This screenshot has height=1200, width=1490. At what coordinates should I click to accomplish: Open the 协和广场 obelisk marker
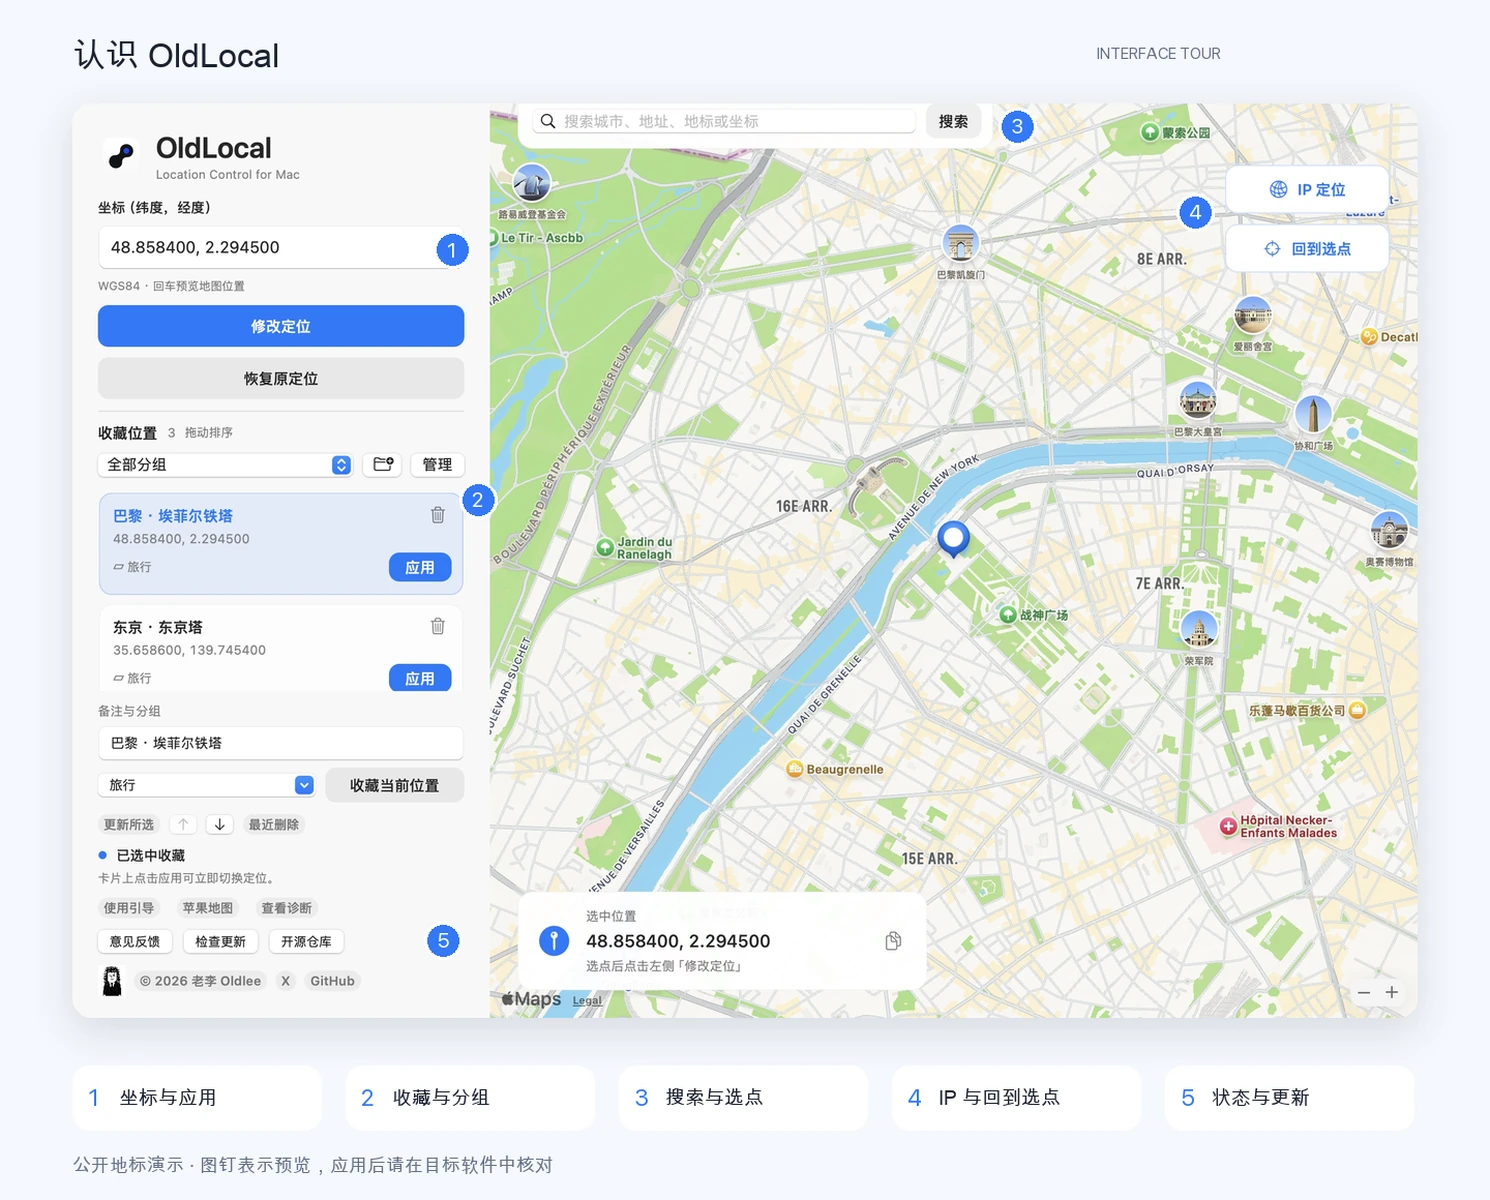(1313, 414)
